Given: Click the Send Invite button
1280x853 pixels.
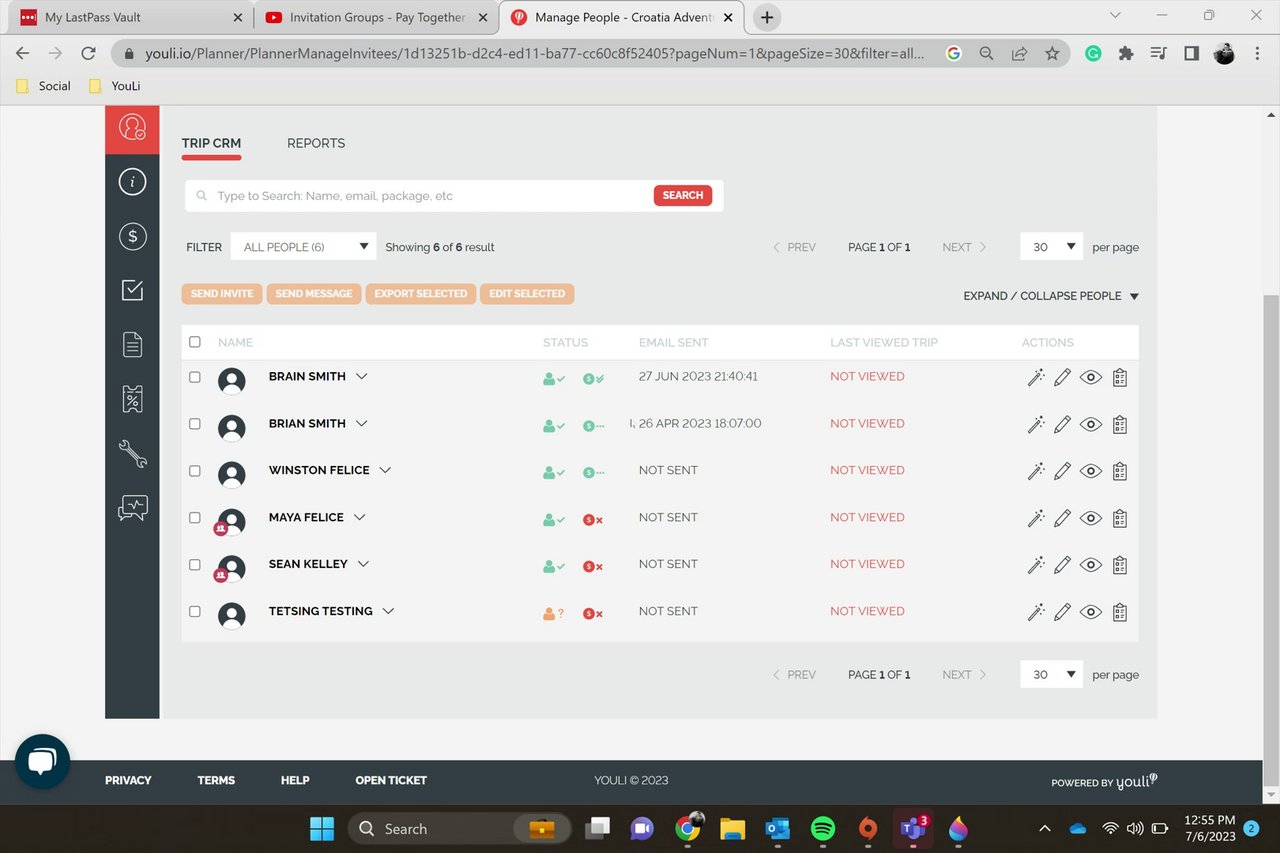Looking at the screenshot, I should [222, 294].
